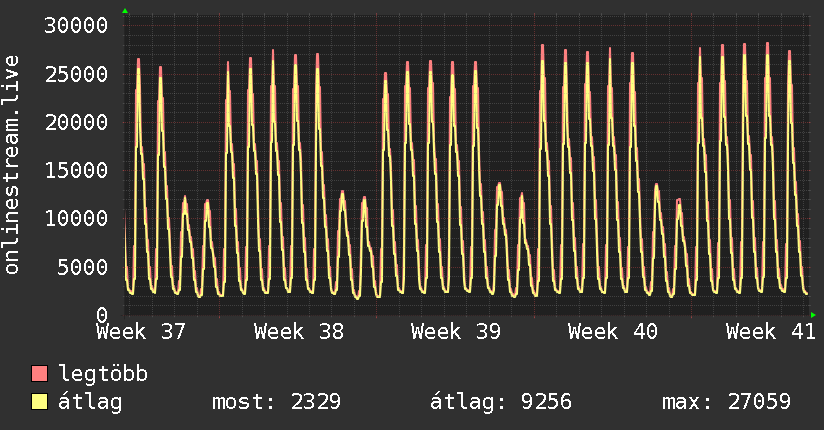Click the Week 41 axis label
The width and height of the screenshot is (824, 430).
(x=771, y=332)
